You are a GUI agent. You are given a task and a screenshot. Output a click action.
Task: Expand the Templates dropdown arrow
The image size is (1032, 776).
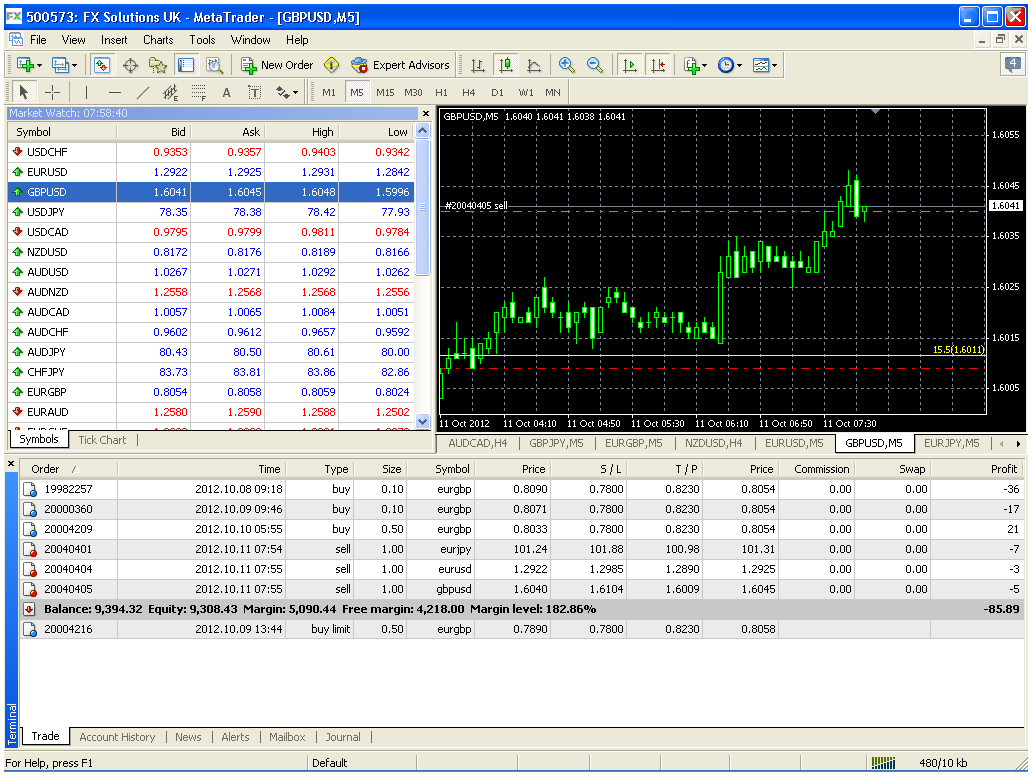775,66
